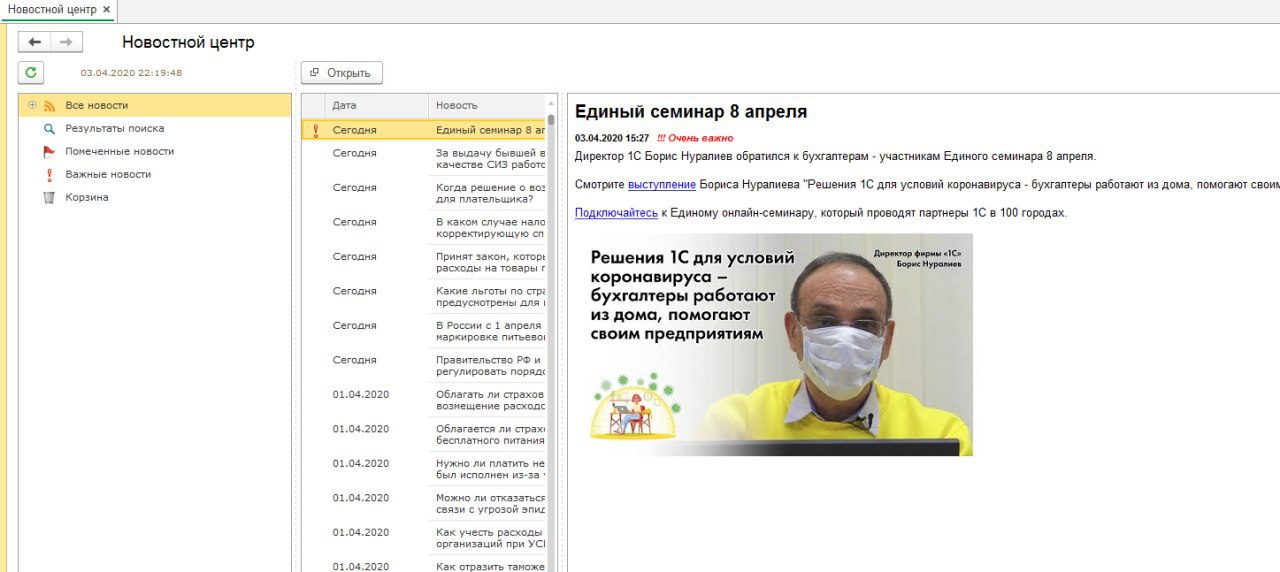Select the importance mark on Единый семинар row
This screenshot has width=1280, height=572.
(x=315, y=130)
